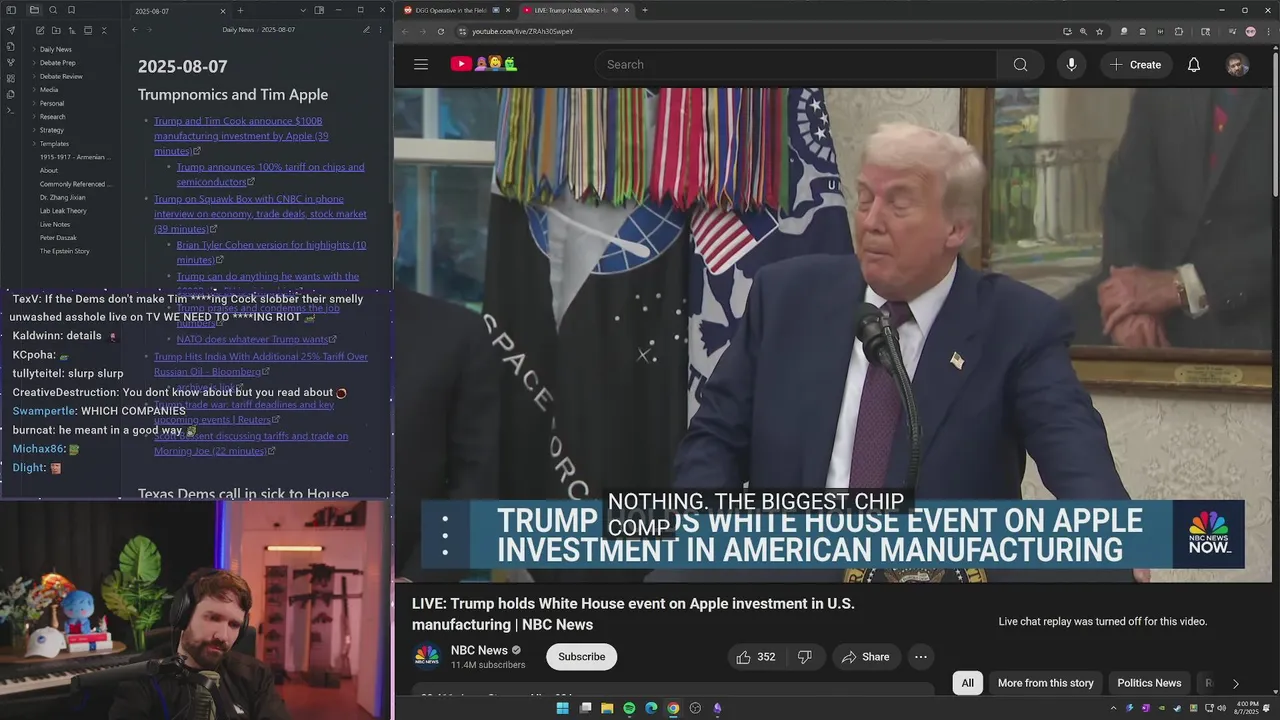
Task: Open the Lab Leak Theory note
Action: 63,211
